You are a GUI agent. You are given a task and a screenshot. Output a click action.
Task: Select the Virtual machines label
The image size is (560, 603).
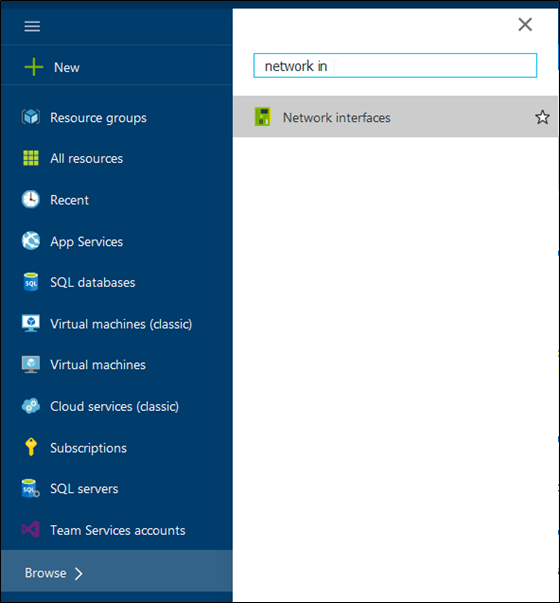point(98,365)
